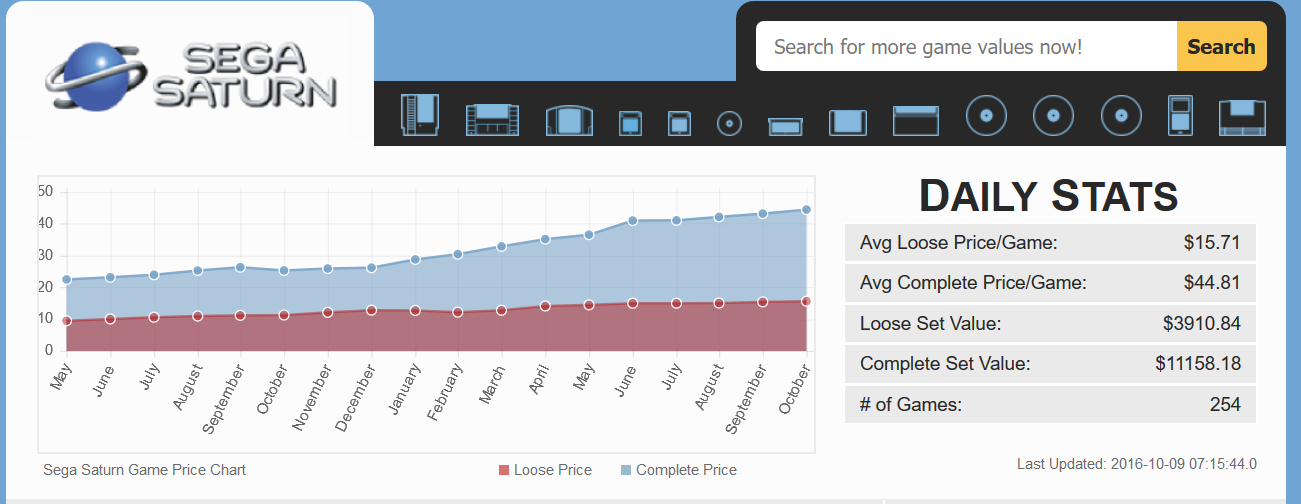Click the short flat cartridge right of the small disc

tap(785, 125)
